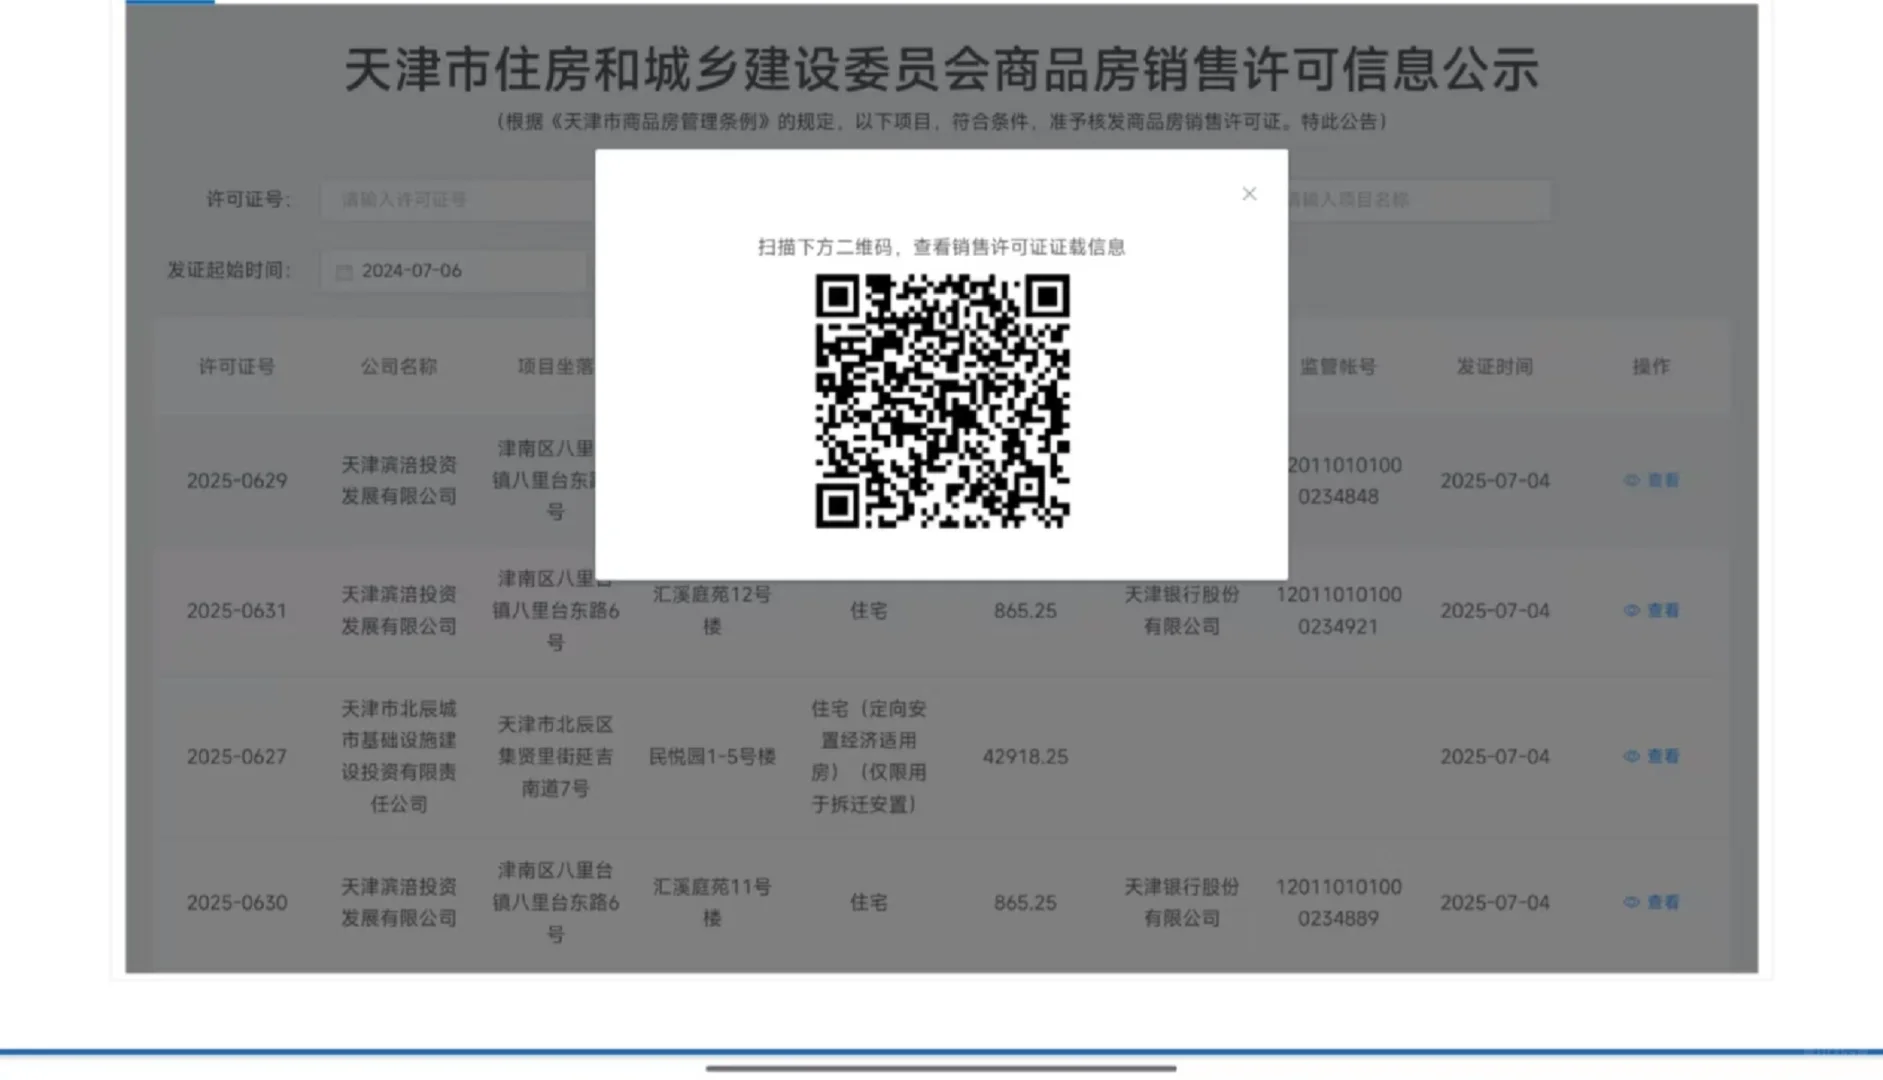Click the 公司名称 column header
Screen dimensions: 1883x1080
(399, 367)
